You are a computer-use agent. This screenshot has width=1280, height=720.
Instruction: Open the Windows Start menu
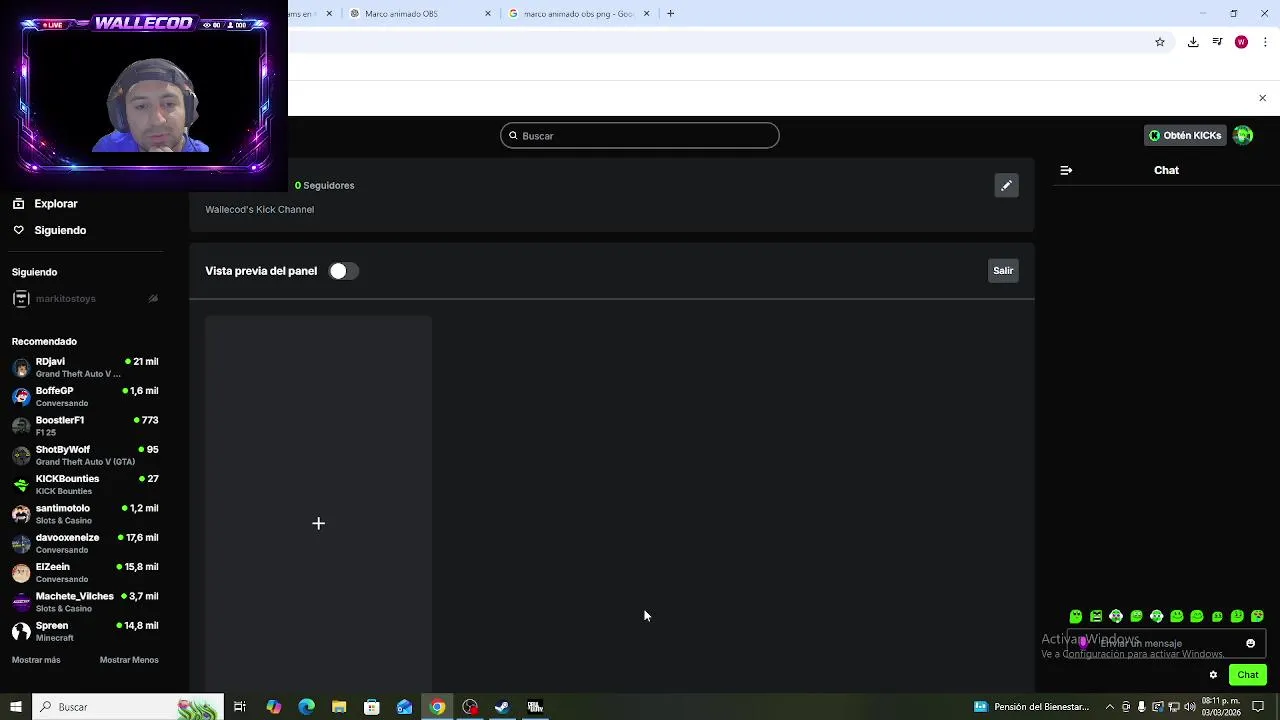point(16,707)
